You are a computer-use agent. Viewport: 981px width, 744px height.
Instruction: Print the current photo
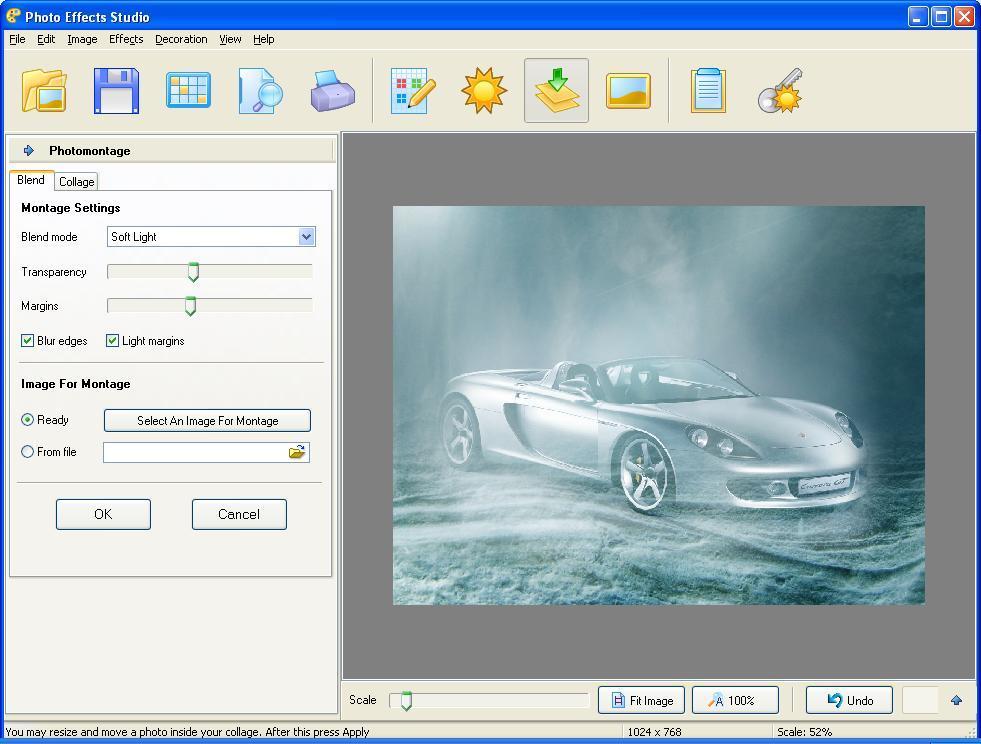tap(333, 90)
